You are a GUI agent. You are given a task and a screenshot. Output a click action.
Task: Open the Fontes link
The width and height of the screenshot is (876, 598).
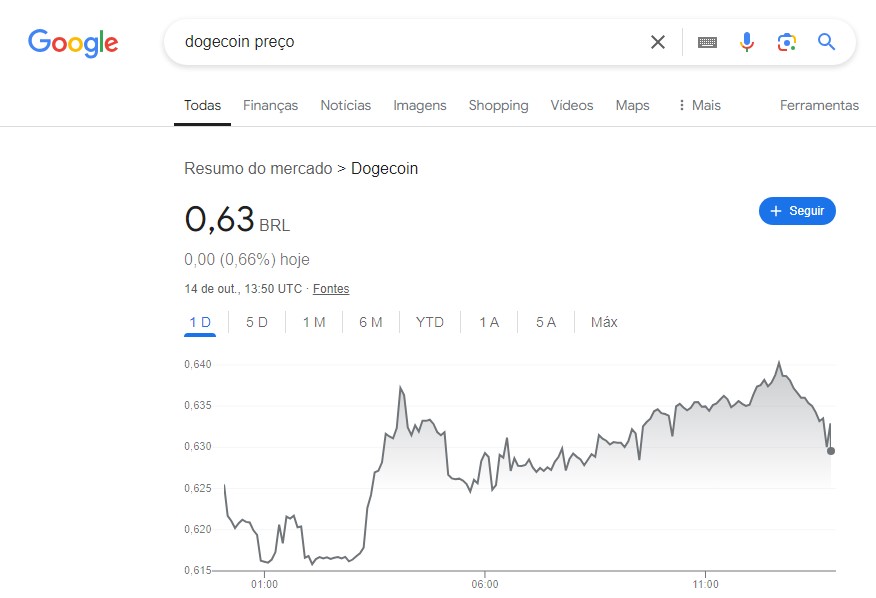click(x=331, y=289)
